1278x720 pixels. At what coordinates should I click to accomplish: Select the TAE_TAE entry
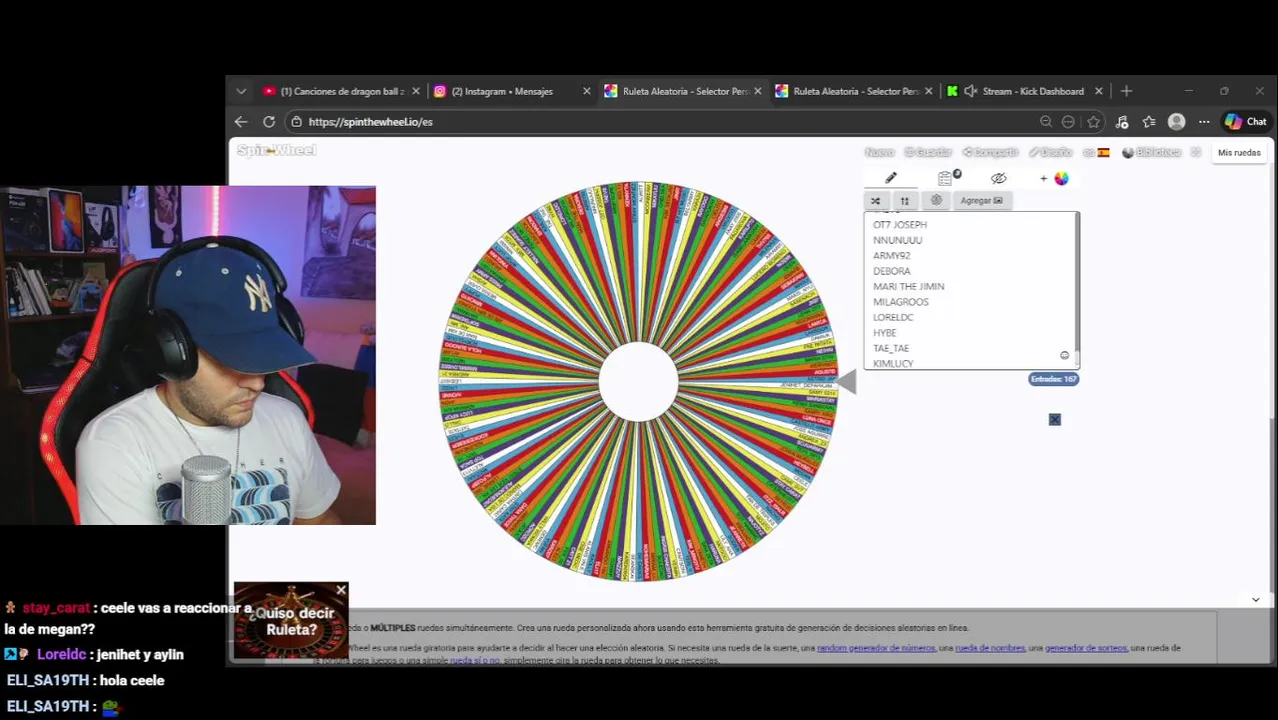(891, 348)
